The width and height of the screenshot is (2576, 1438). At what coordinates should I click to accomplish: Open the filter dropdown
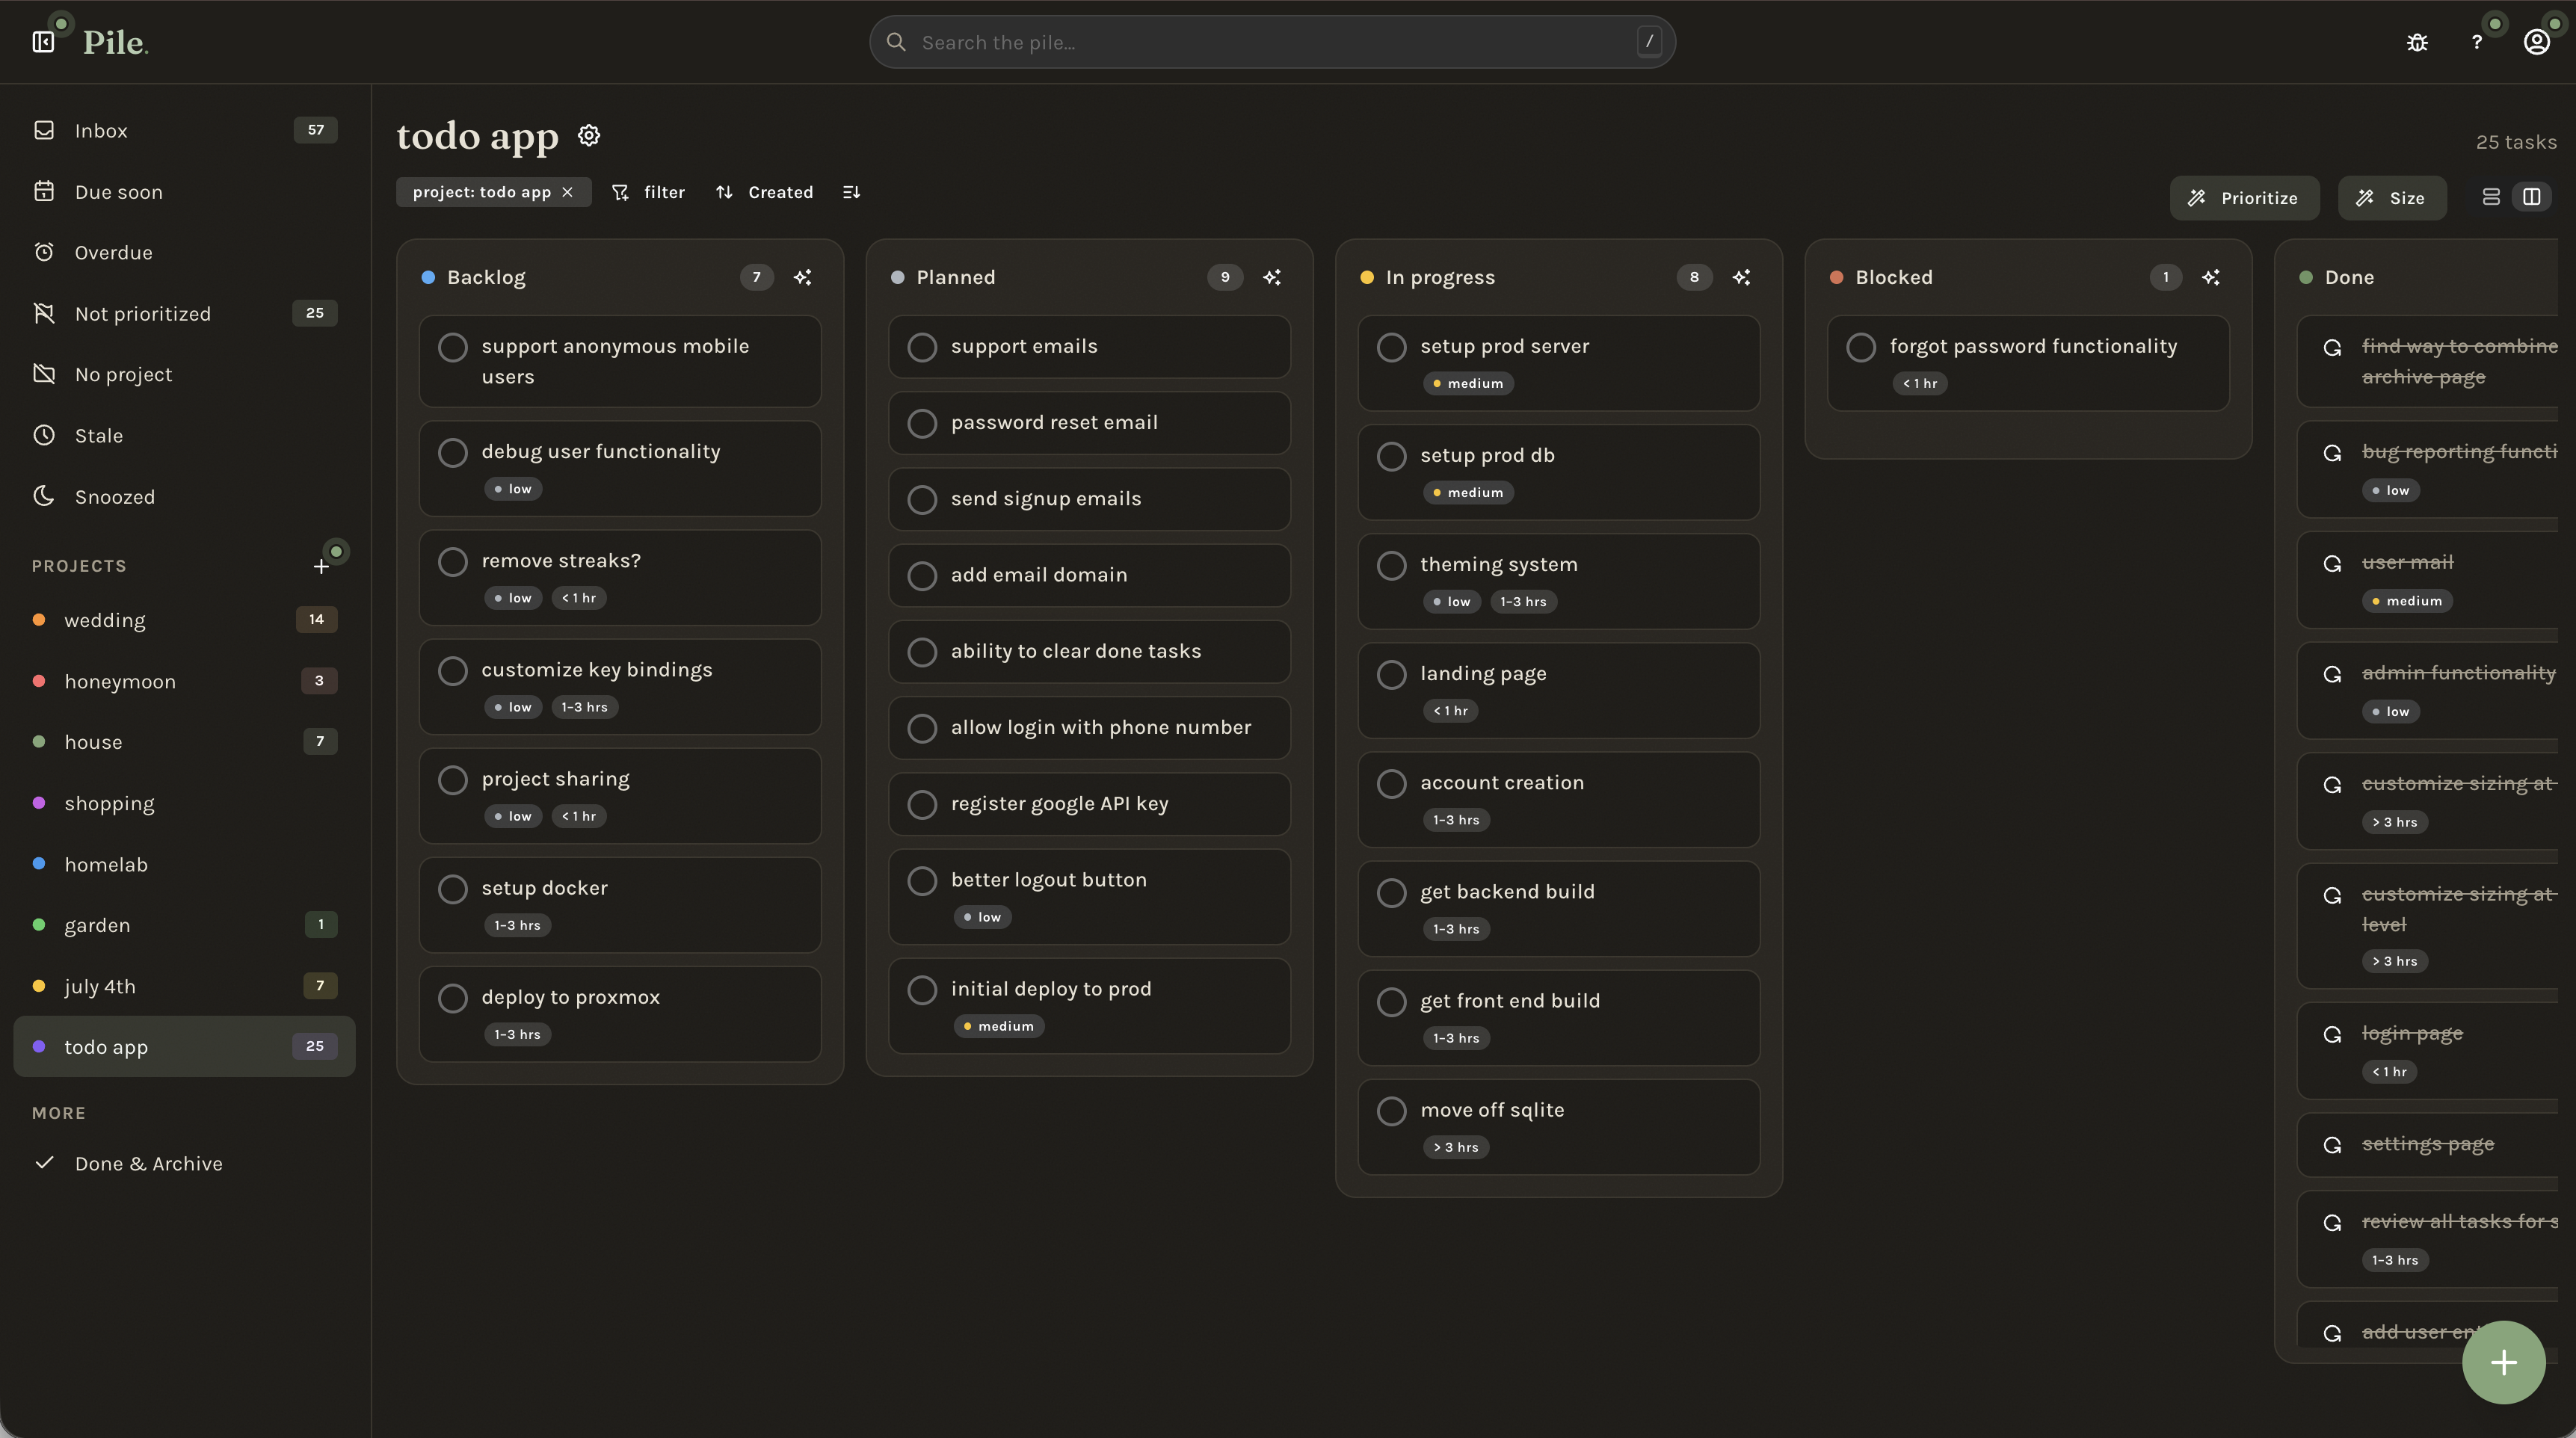(x=649, y=192)
